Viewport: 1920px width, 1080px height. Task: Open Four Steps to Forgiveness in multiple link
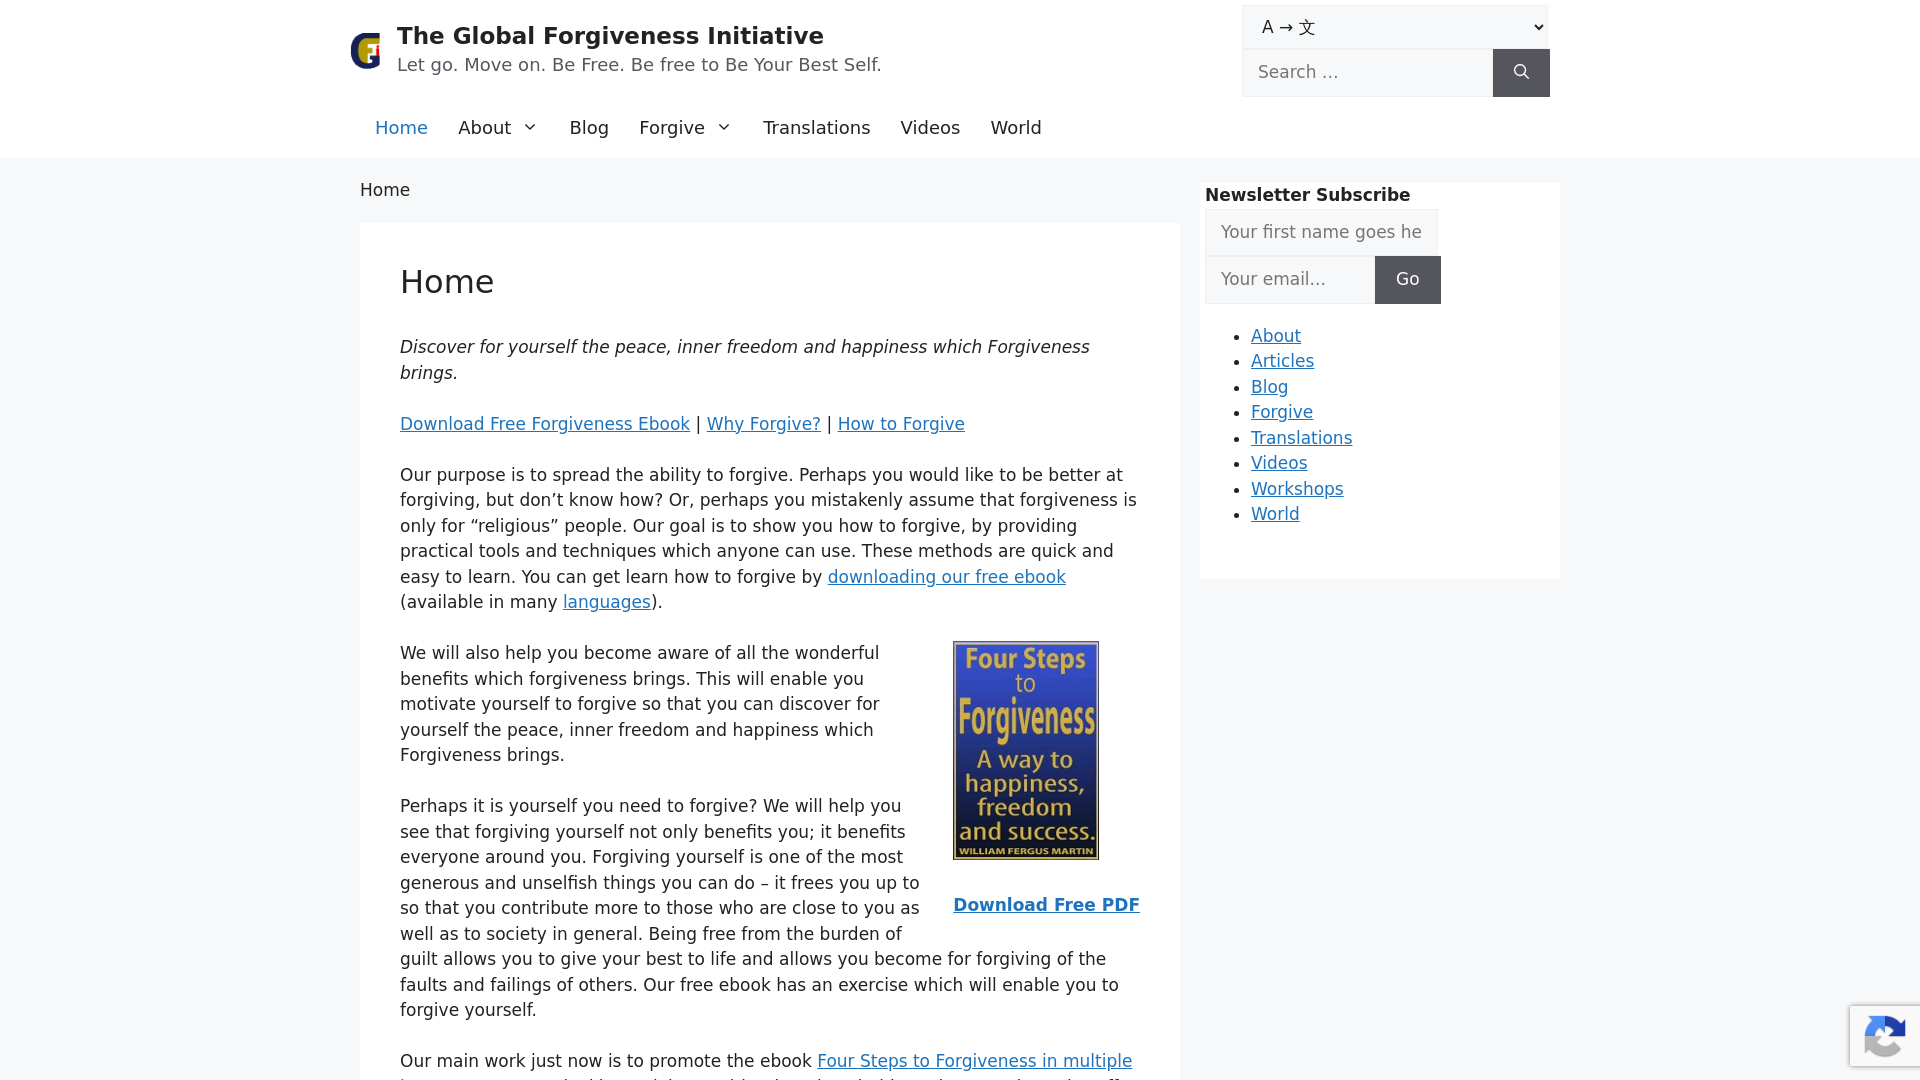click(x=974, y=1061)
